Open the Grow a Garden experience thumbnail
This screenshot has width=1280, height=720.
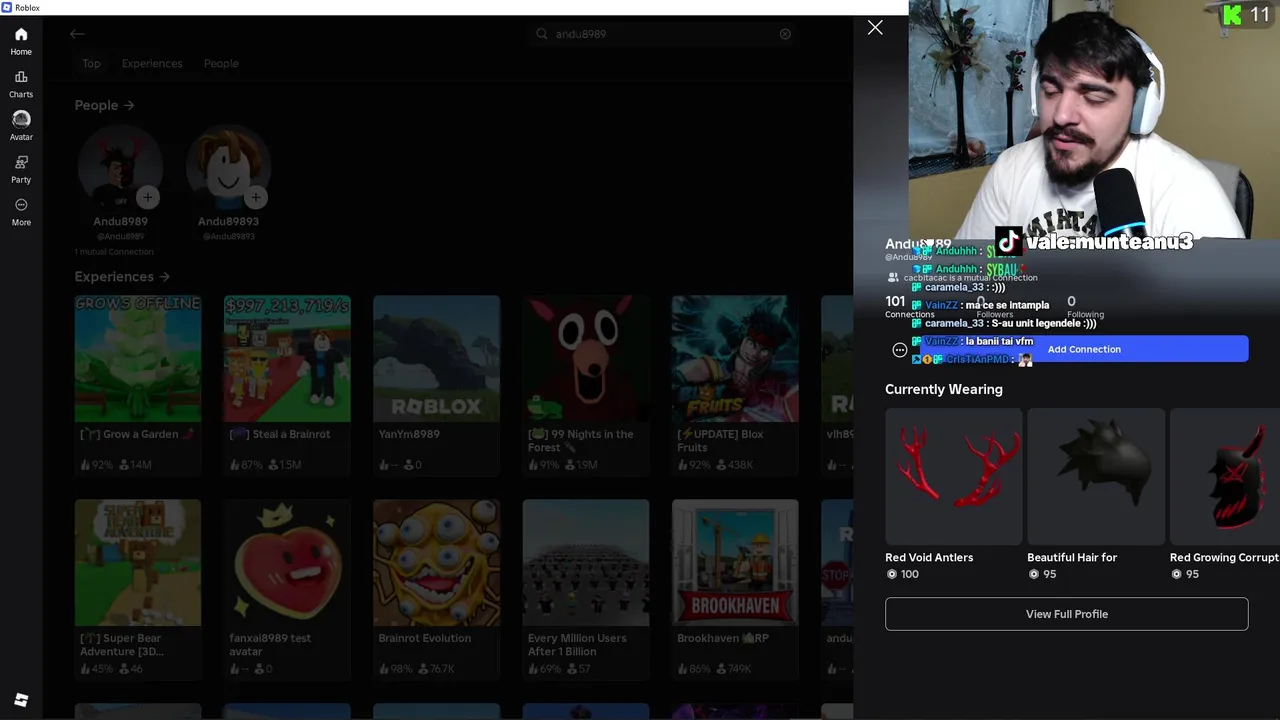pos(138,358)
